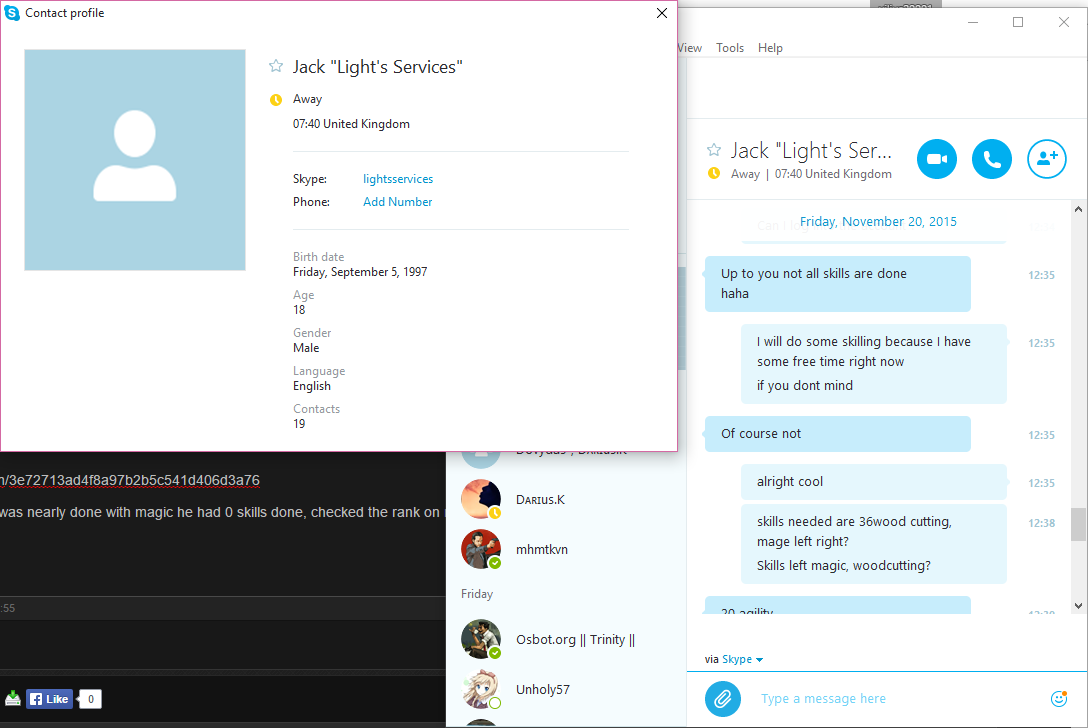Select the mhmtkvn contact
This screenshot has height=728, width=1088.
click(x=566, y=550)
